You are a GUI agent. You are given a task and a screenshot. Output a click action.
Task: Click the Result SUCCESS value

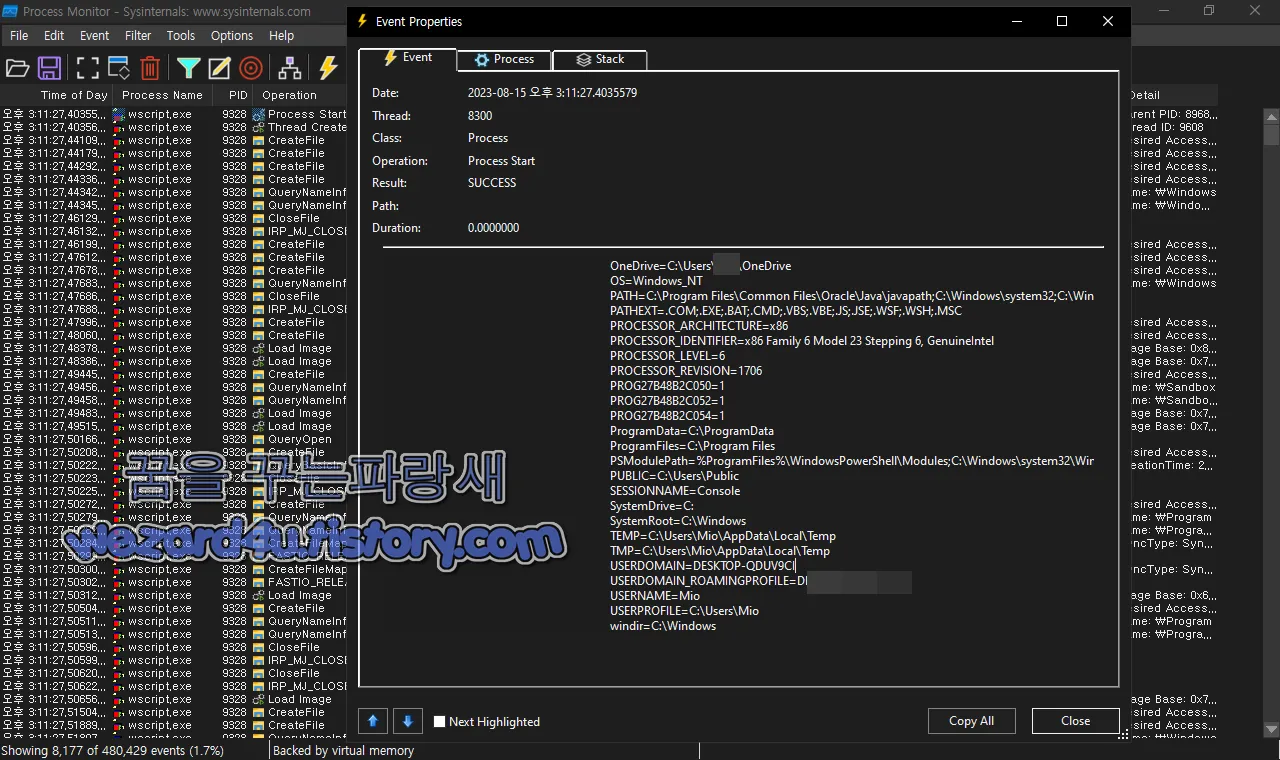click(x=492, y=183)
